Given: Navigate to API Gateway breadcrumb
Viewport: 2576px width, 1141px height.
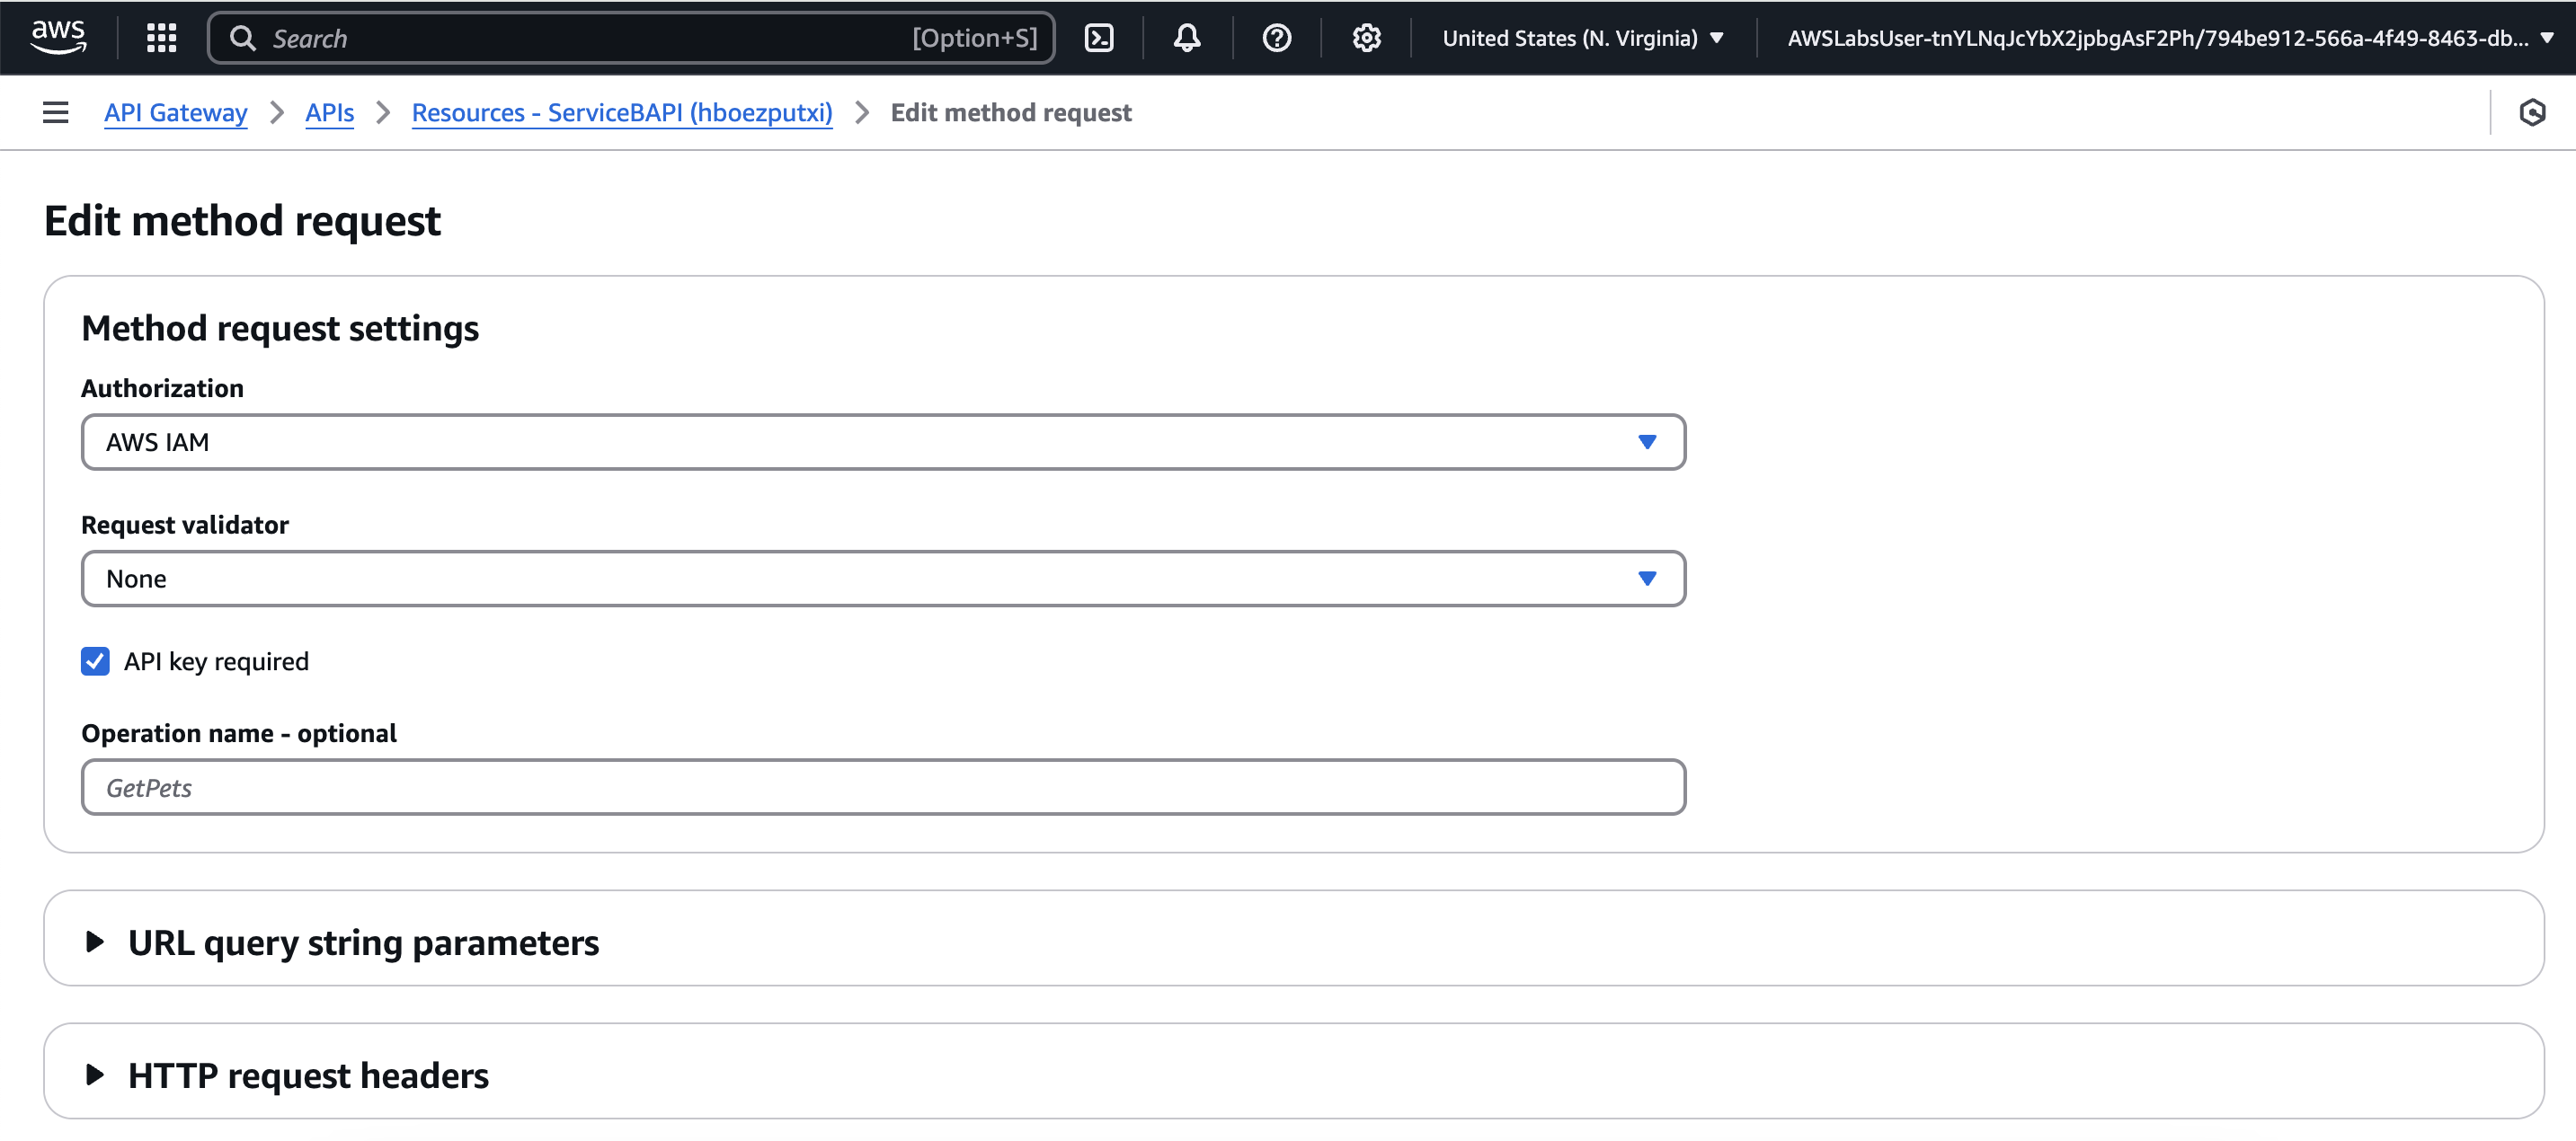Looking at the screenshot, I should click(x=176, y=112).
